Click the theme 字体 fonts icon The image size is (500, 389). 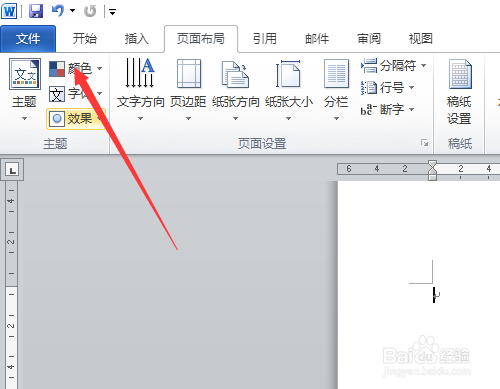(x=57, y=94)
